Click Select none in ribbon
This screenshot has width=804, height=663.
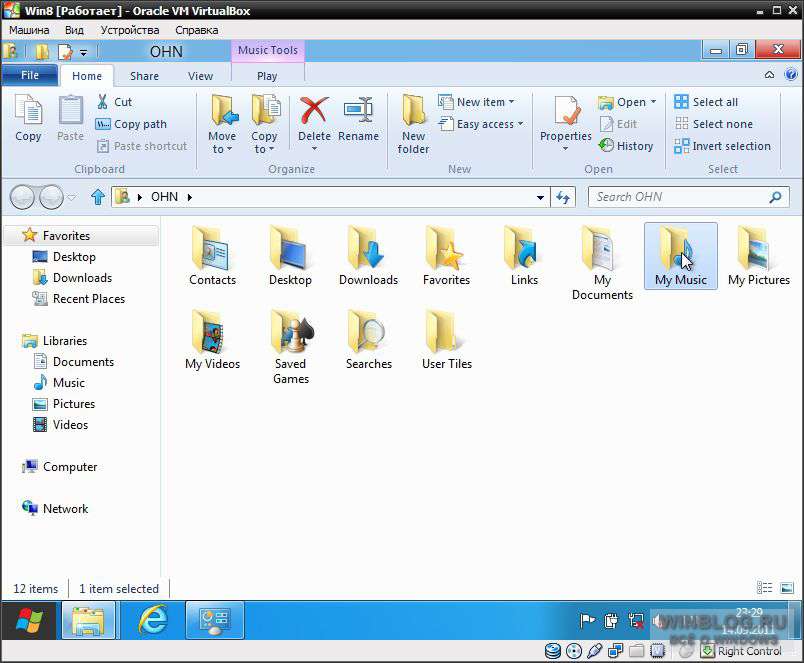pyautogui.click(x=714, y=124)
